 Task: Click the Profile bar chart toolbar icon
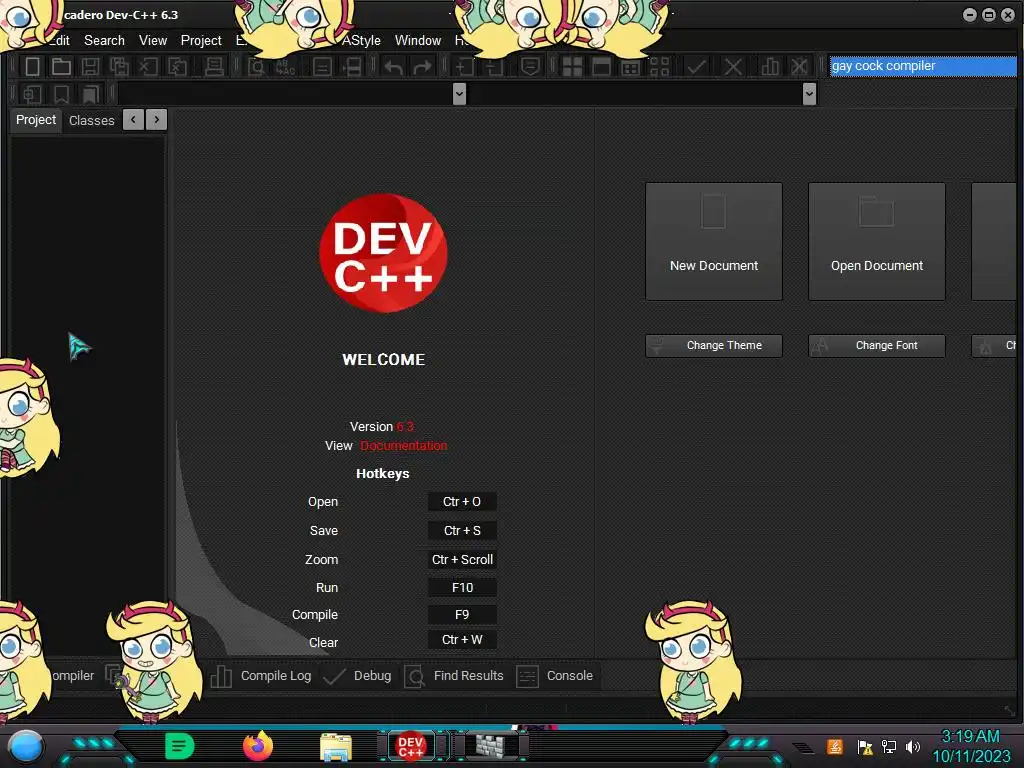pyautogui.click(x=771, y=66)
